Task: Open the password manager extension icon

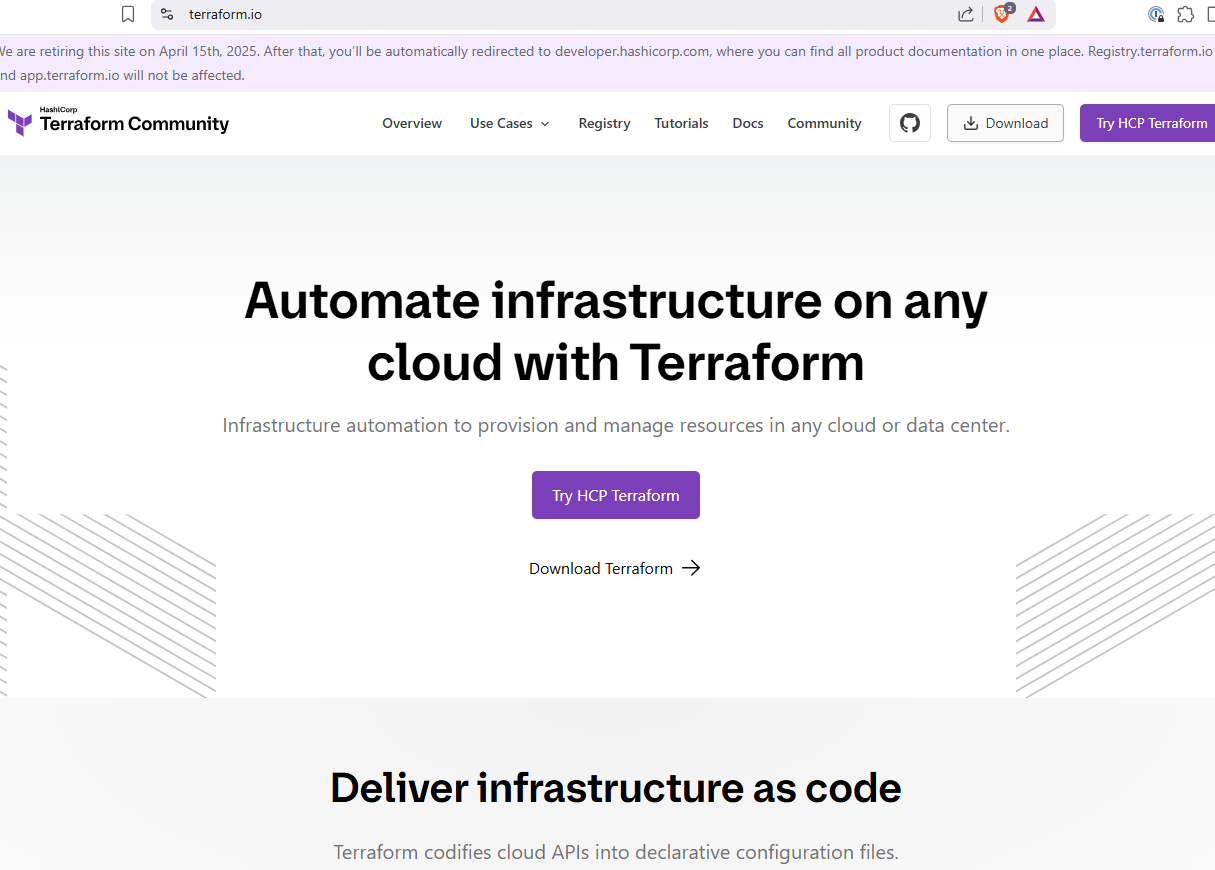Action: [1156, 14]
